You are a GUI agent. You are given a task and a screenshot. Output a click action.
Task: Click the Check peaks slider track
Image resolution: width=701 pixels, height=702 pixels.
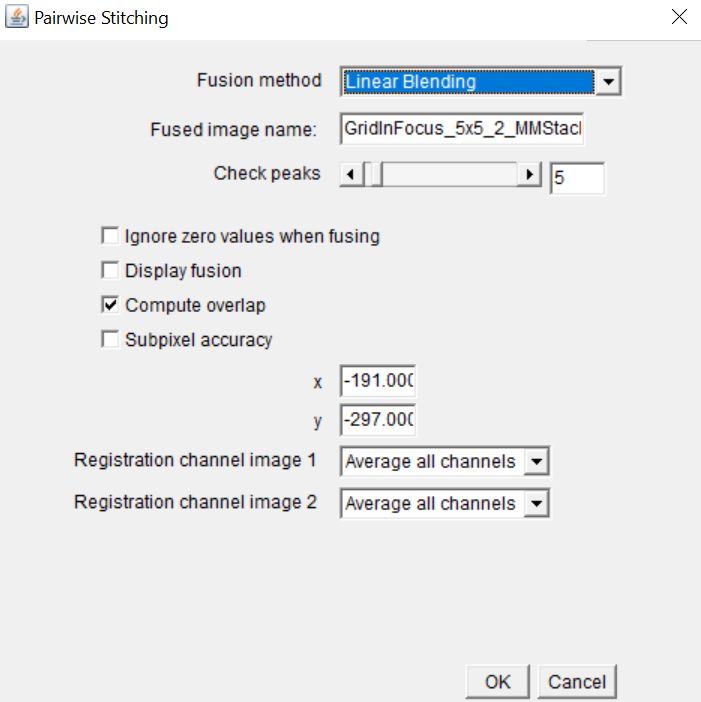coord(450,175)
